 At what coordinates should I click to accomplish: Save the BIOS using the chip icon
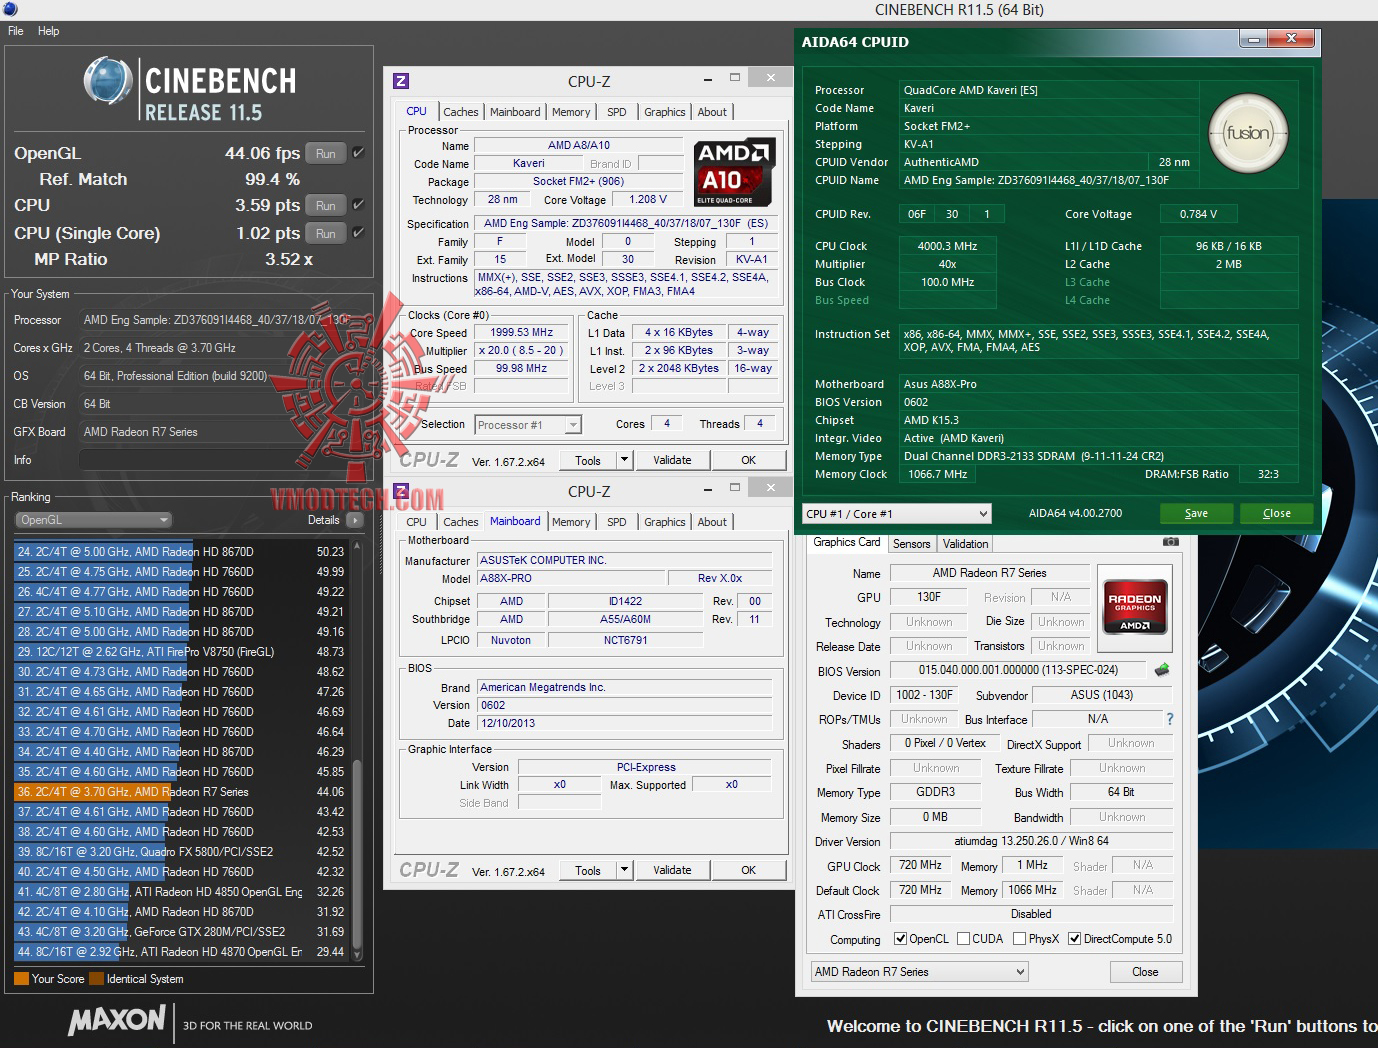coord(1162,670)
